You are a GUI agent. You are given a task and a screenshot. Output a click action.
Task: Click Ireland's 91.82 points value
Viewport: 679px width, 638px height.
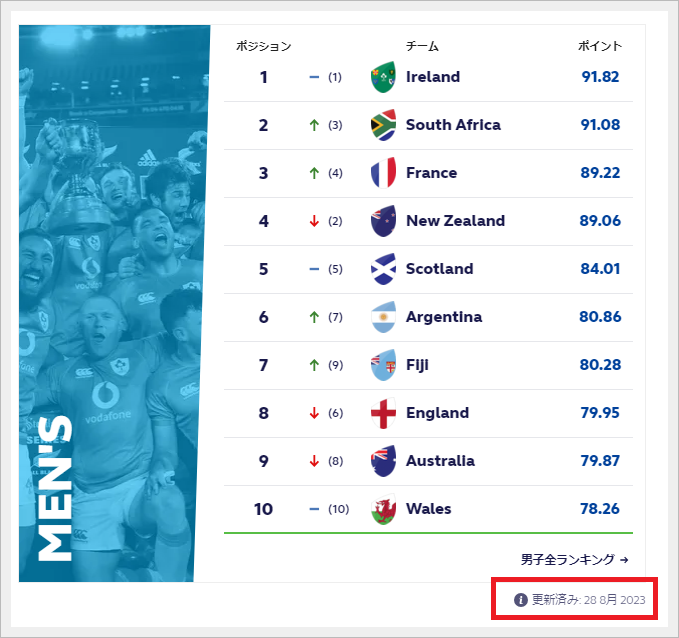600,77
